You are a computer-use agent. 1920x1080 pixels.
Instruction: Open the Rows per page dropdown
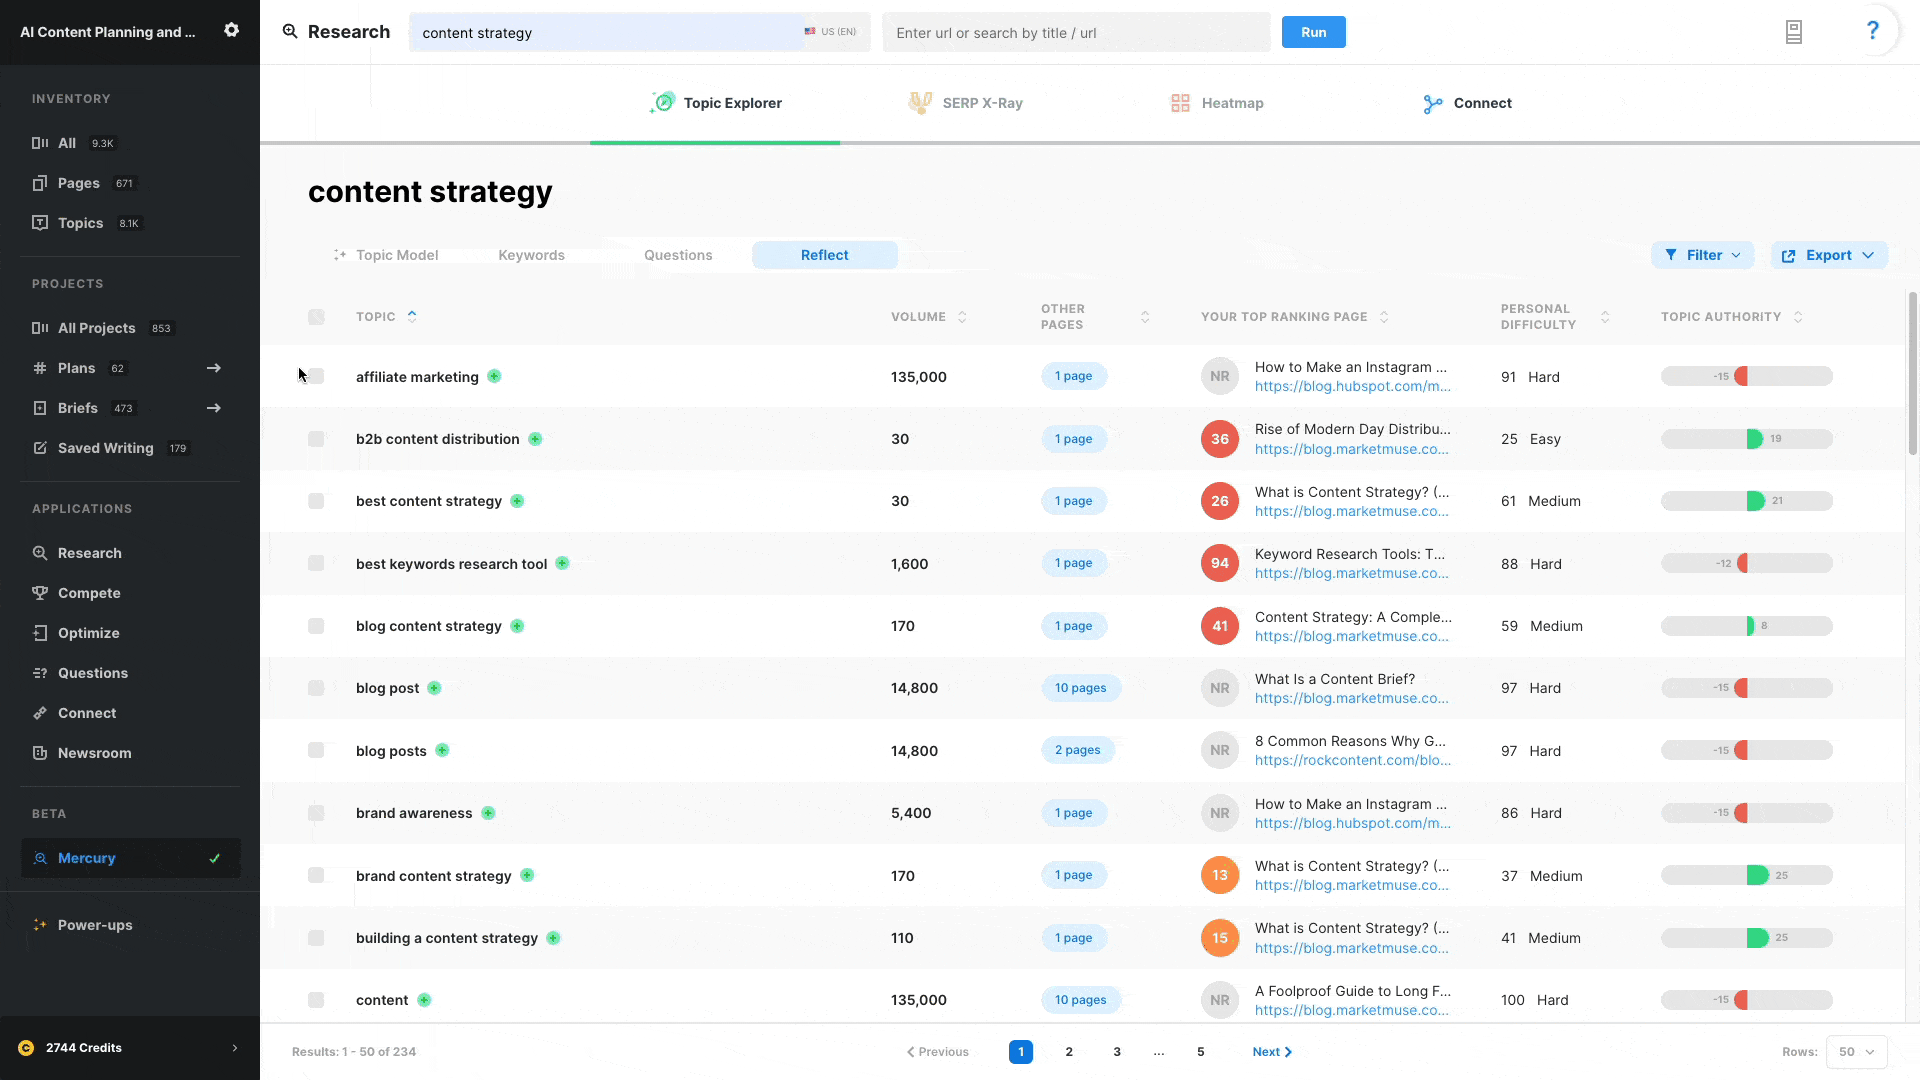[1856, 1052]
